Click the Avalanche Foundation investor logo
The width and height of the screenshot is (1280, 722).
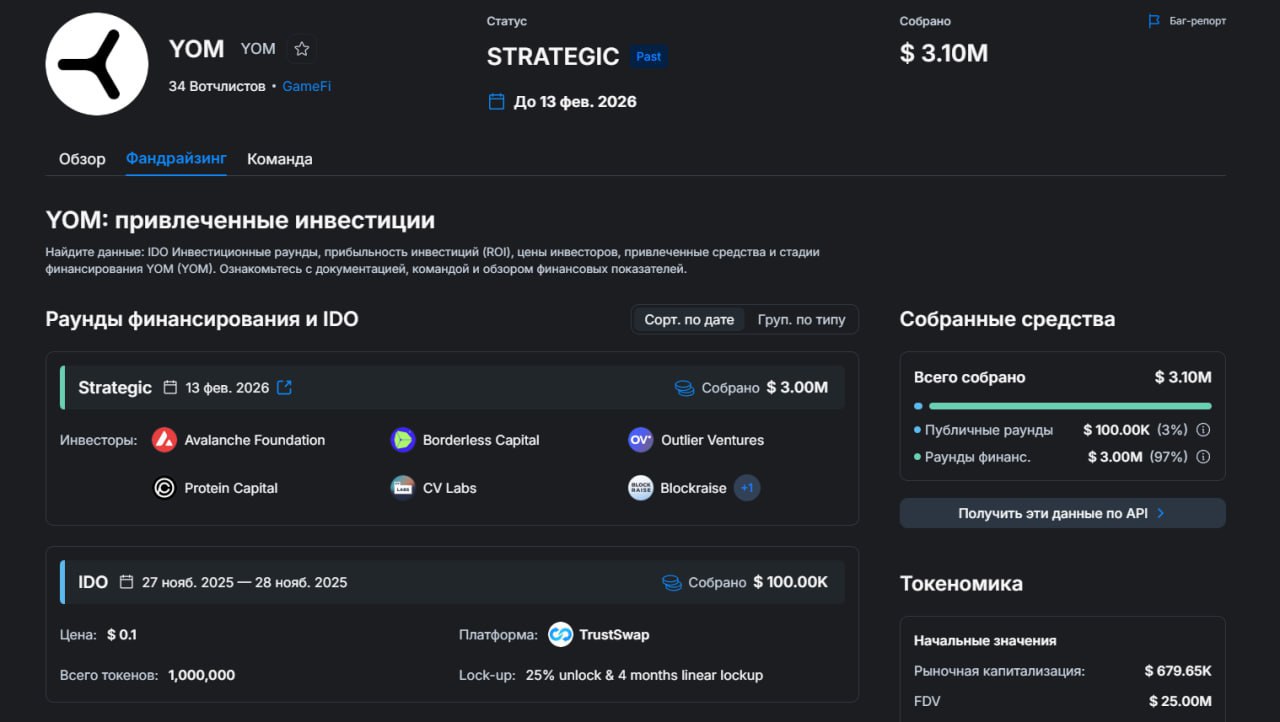(164, 440)
